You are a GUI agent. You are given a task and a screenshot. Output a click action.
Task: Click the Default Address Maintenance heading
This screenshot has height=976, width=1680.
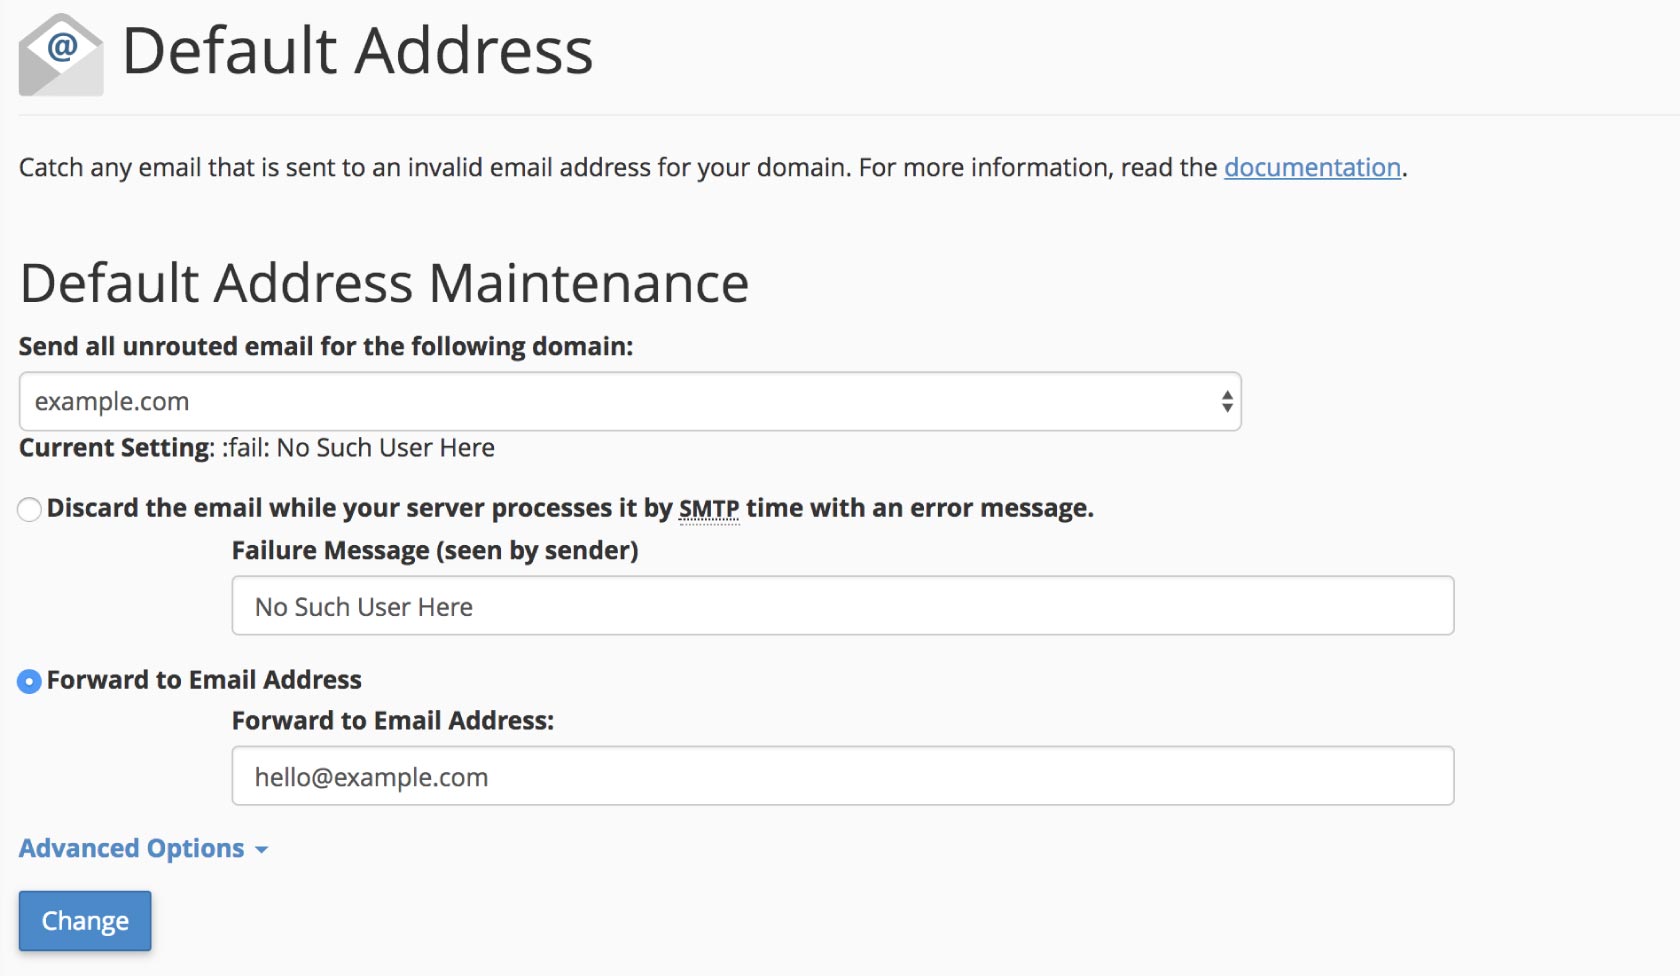(x=384, y=283)
